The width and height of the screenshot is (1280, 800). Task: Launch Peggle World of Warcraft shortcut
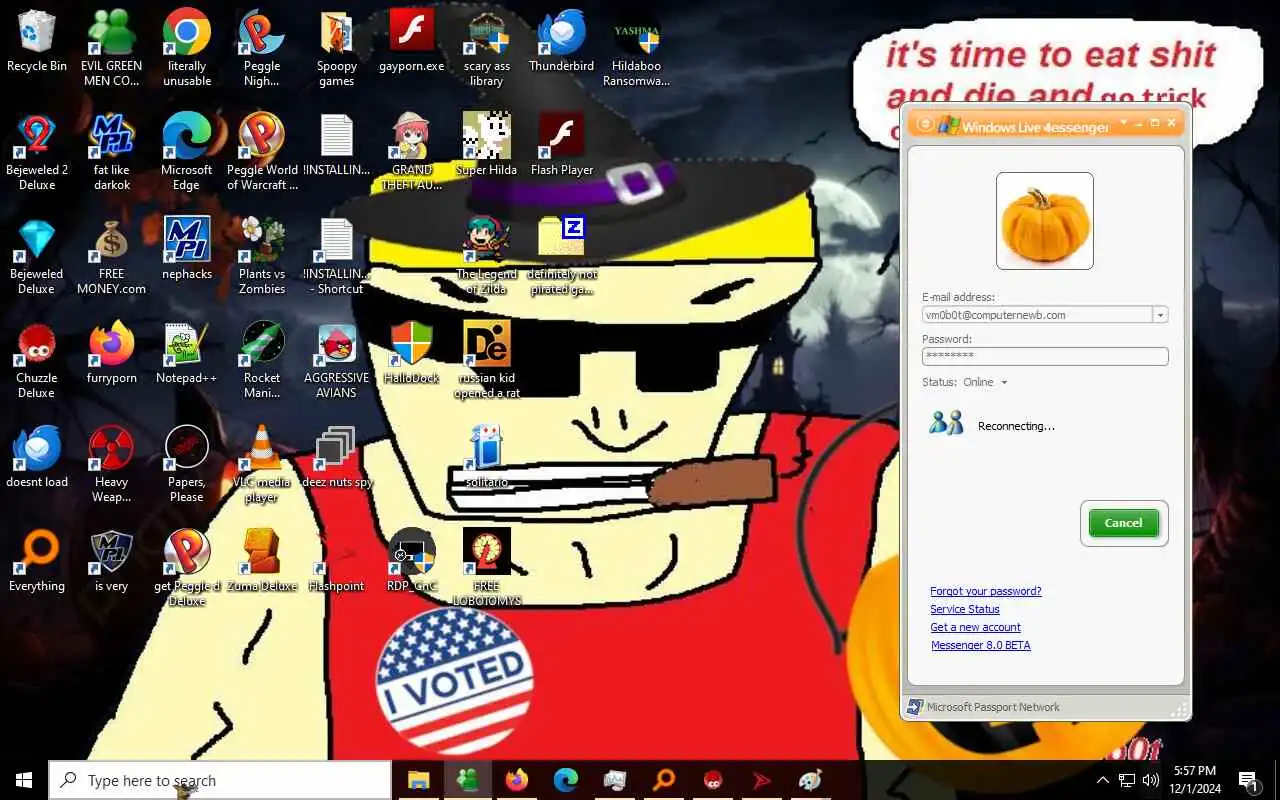point(262,152)
